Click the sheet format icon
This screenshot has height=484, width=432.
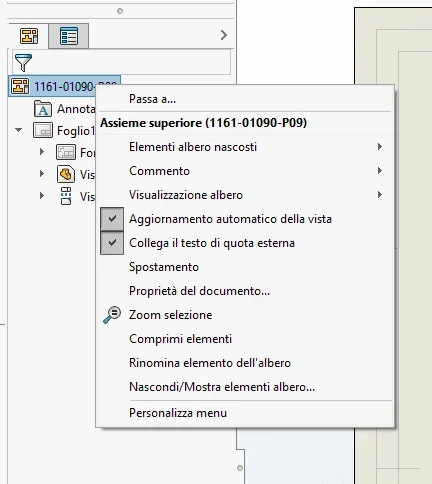click(x=66, y=152)
